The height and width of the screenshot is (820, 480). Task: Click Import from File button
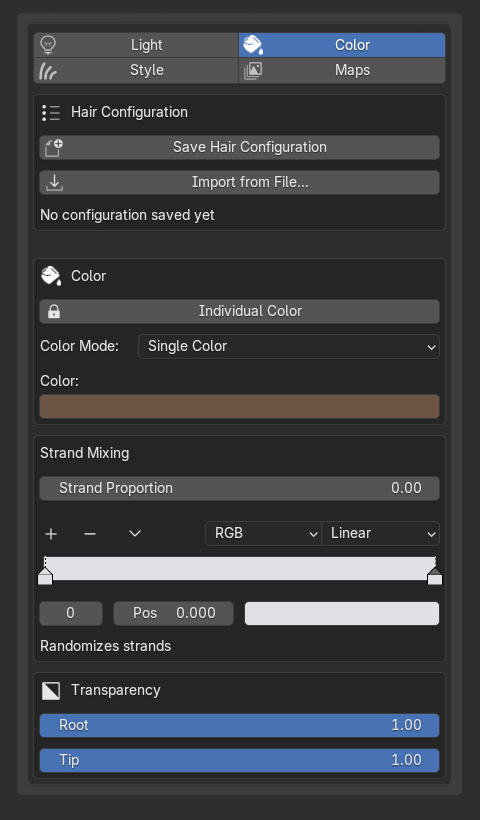coord(239,183)
